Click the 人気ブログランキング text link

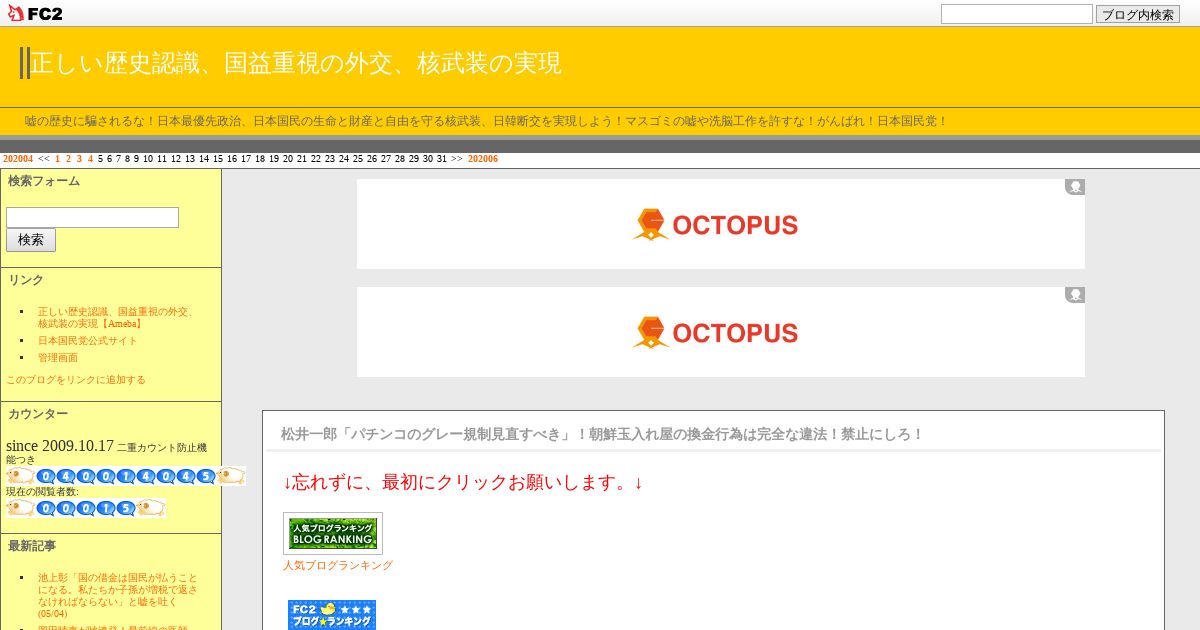pos(338,565)
